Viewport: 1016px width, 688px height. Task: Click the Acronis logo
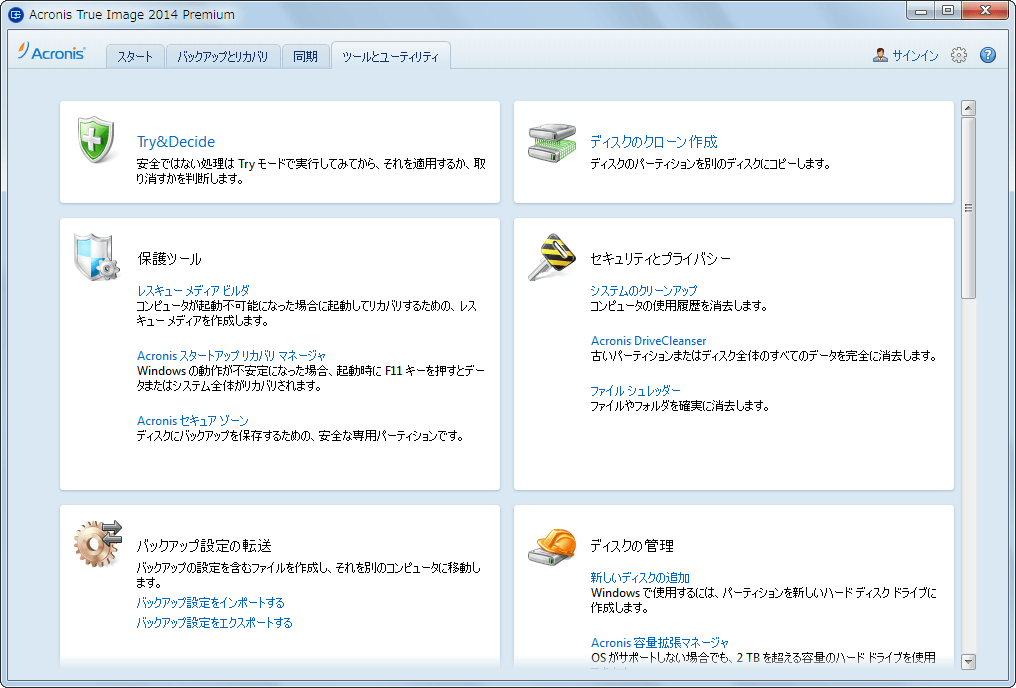tap(52, 52)
